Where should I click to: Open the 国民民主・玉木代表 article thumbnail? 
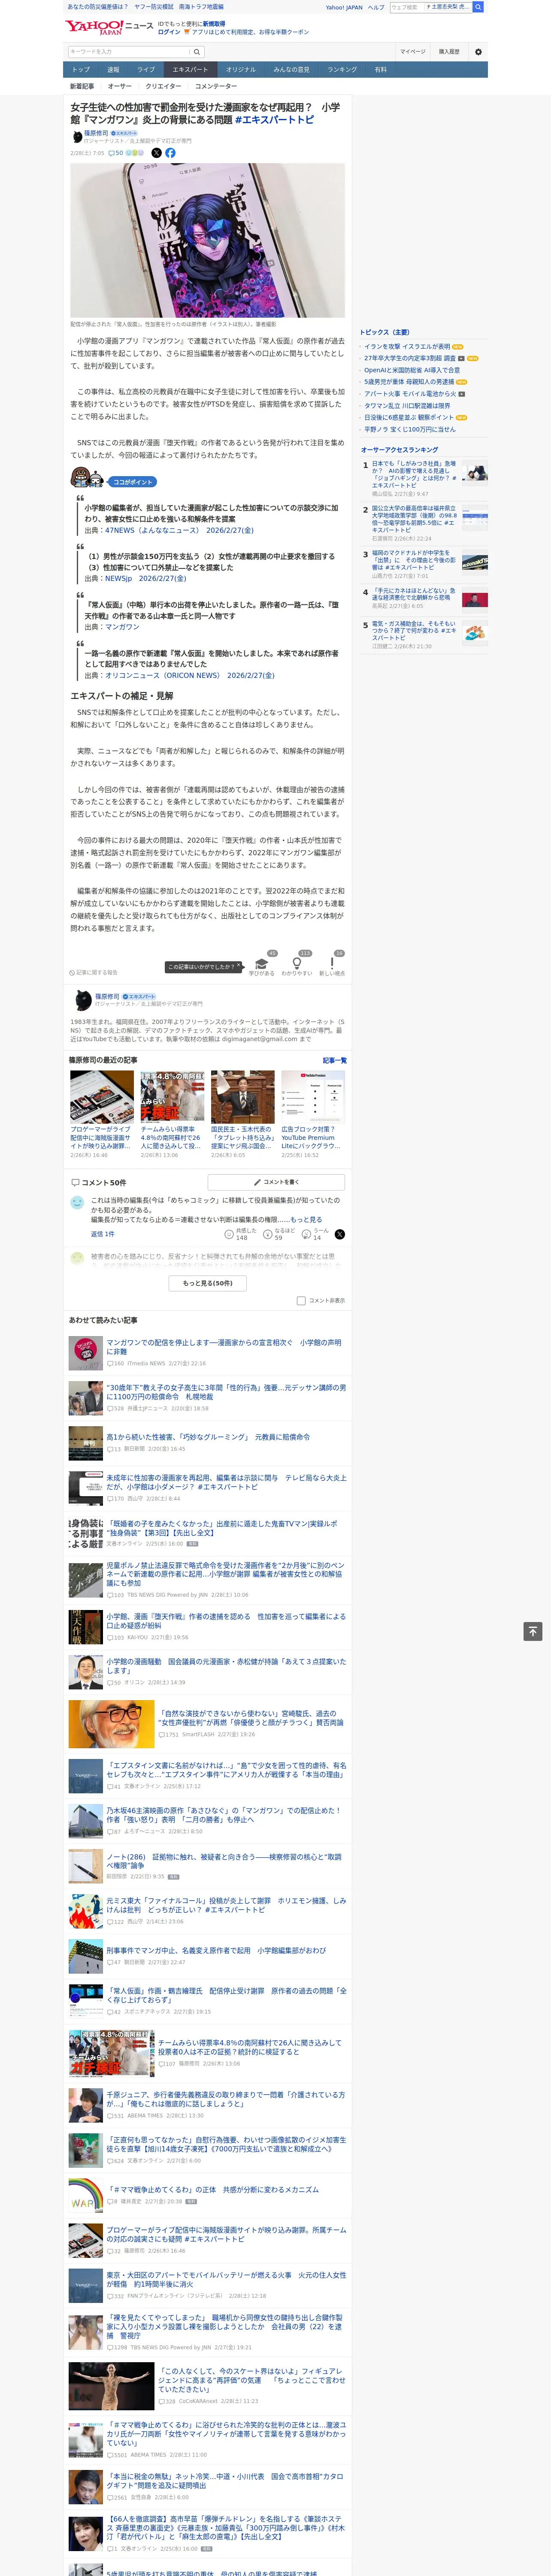click(x=243, y=1097)
